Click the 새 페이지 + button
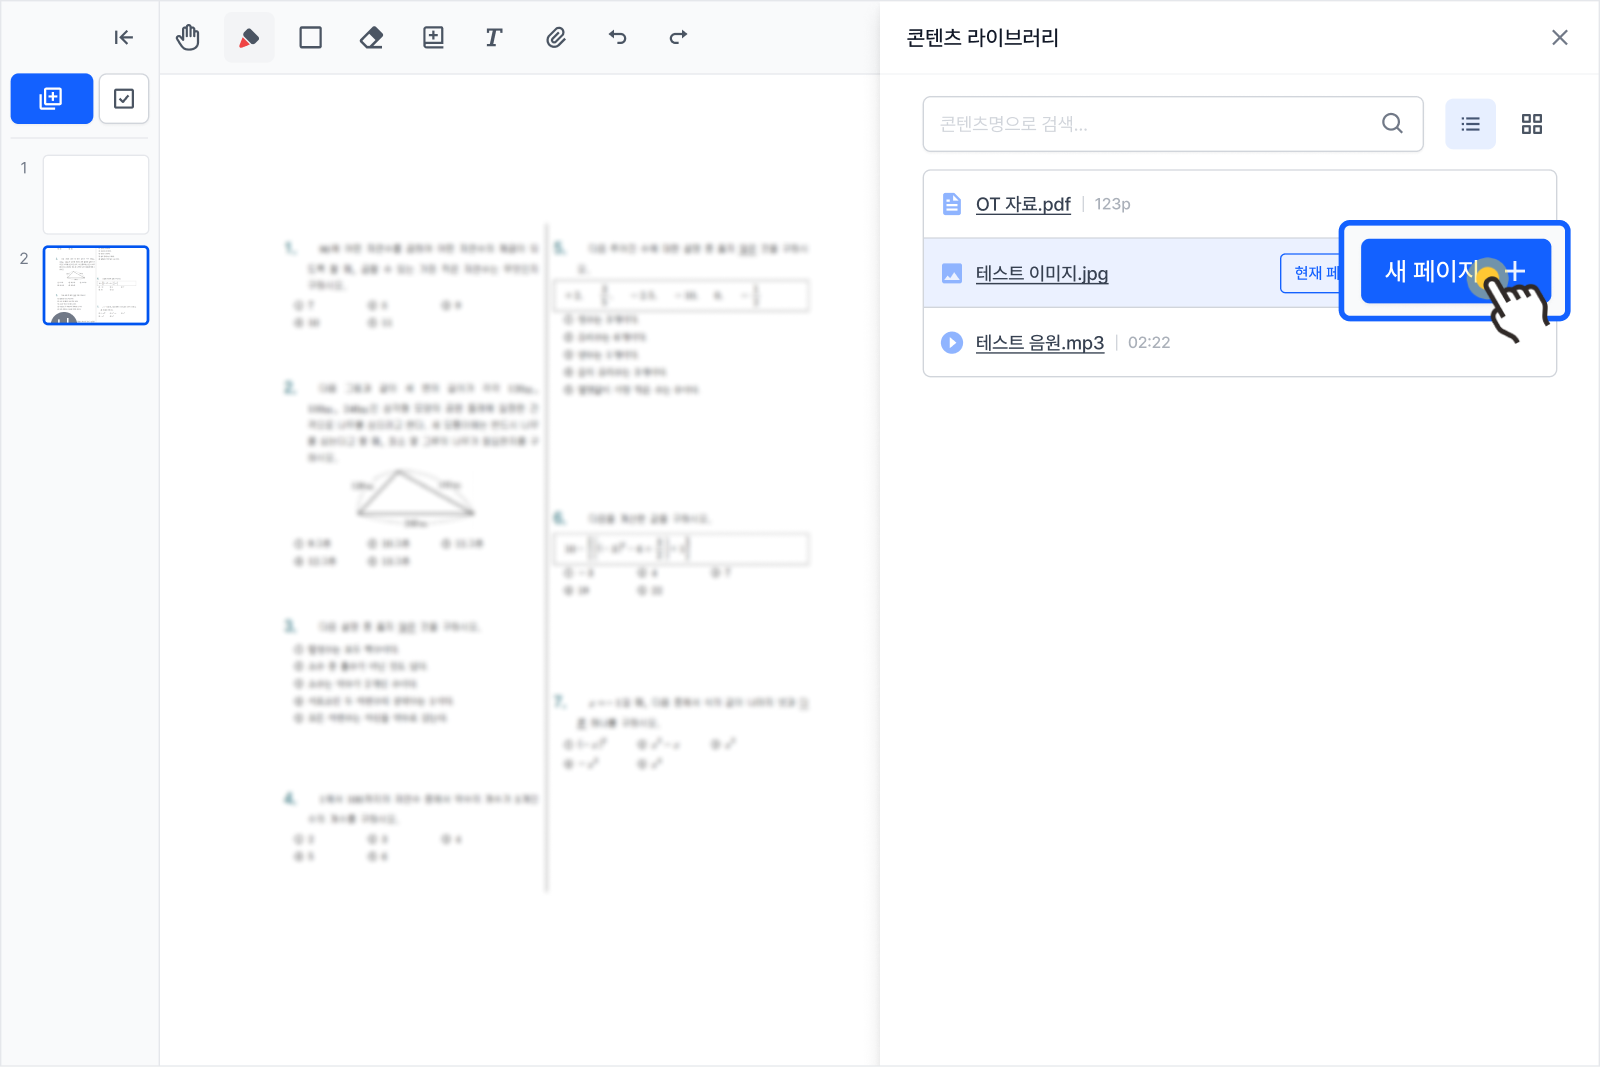The height and width of the screenshot is (1067, 1600). click(1455, 271)
